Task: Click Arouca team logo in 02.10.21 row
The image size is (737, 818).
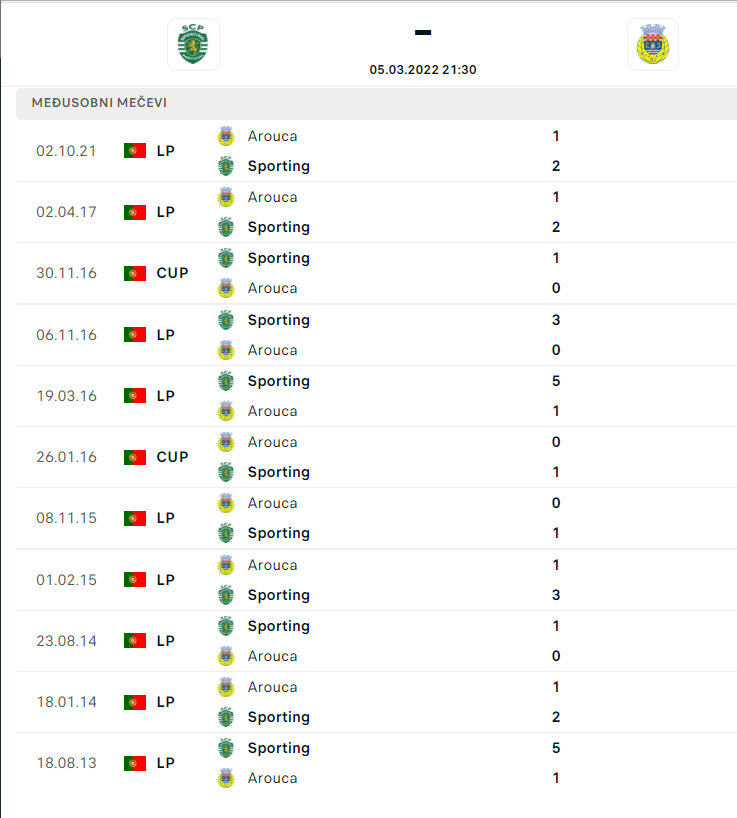Action: click(x=226, y=136)
